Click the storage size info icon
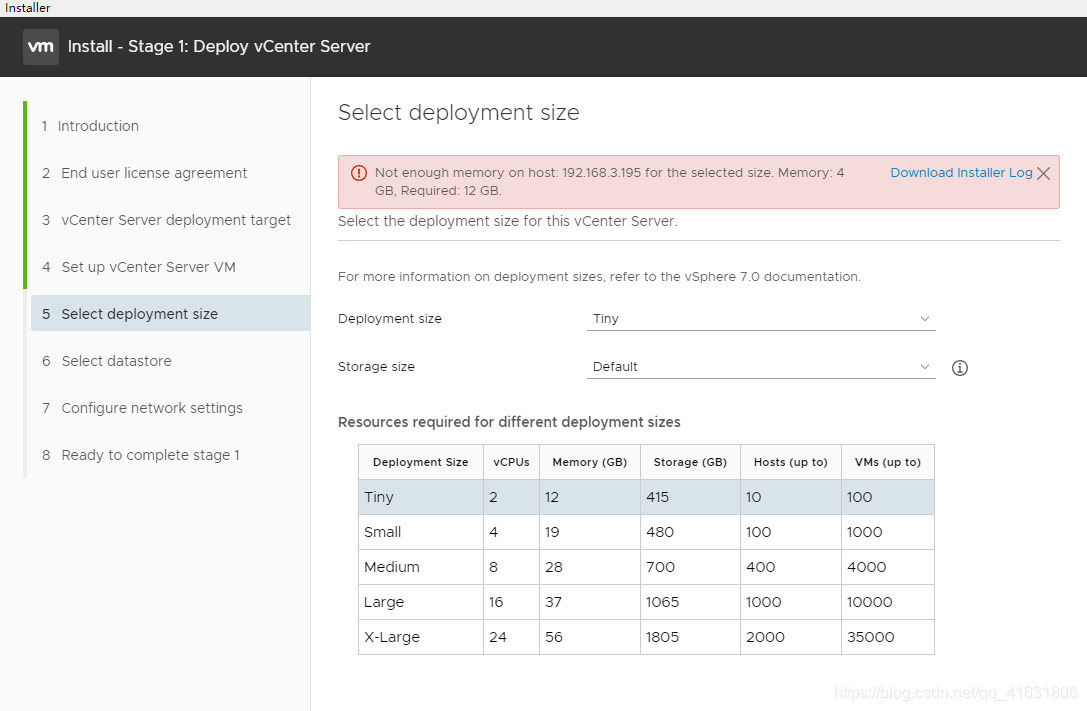This screenshot has width=1087, height=711. [960, 368]
